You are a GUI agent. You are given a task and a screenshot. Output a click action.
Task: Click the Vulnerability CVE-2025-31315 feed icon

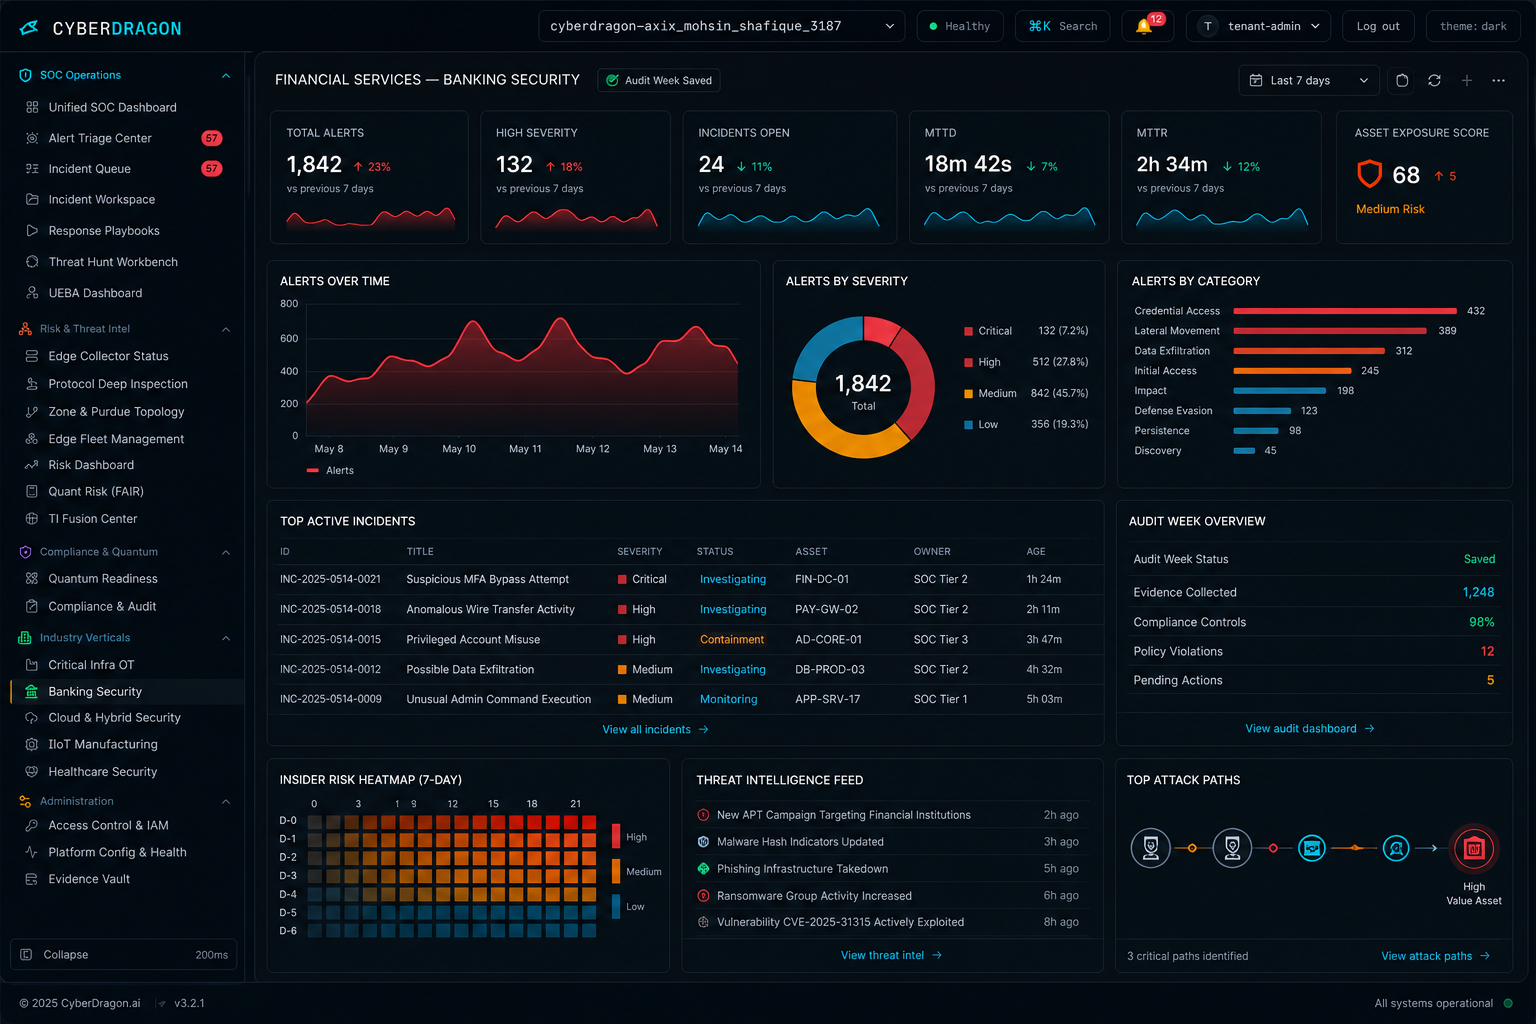click(703, 922)
